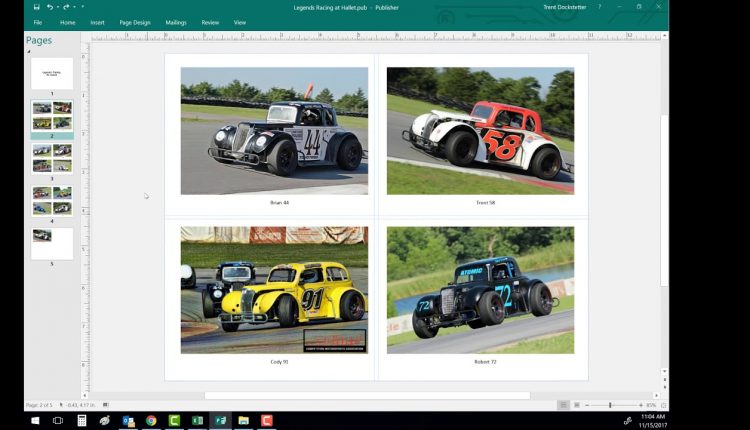Click the vertical scrollbar down arrow
The height and width of the screenshot is (430, 750).
664,371
